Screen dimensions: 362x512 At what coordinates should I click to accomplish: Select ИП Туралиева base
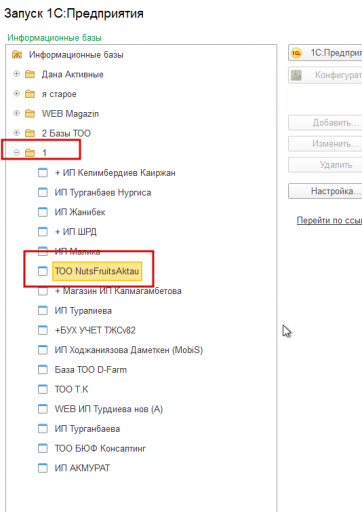coord(83,311)
